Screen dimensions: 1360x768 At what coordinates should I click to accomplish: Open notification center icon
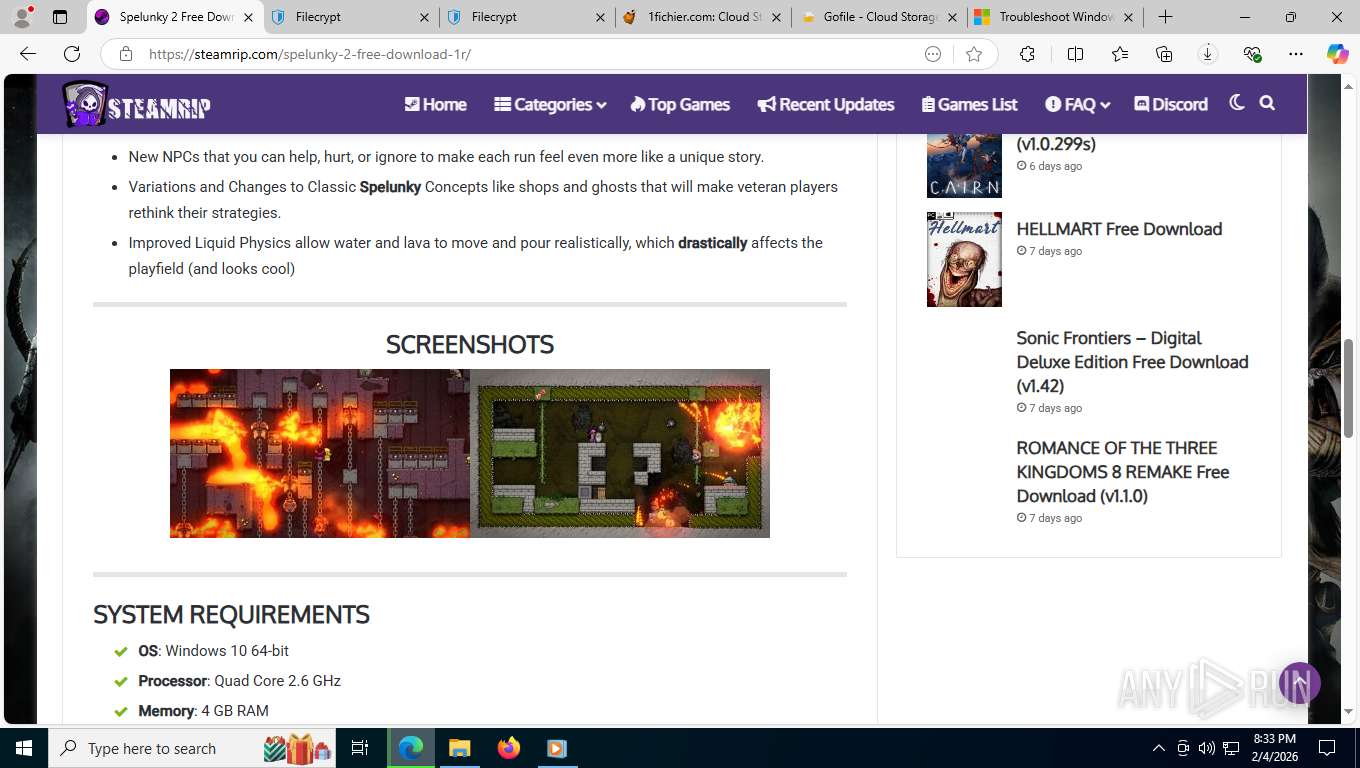coord(1327,748)
